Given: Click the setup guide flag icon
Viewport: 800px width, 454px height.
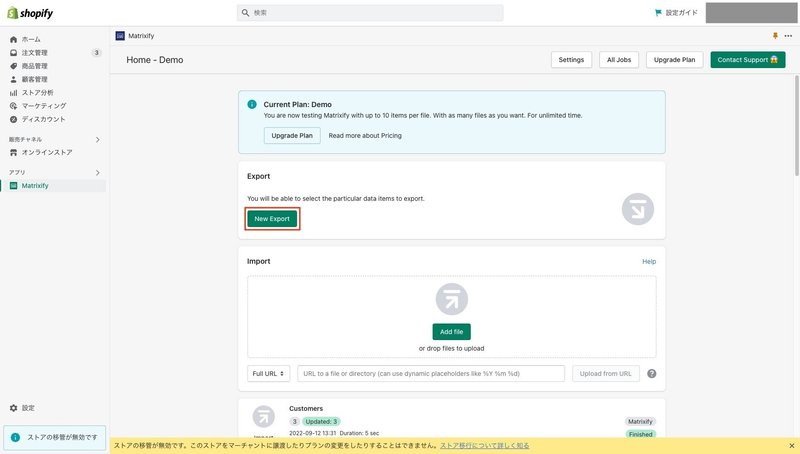Looking at the screenshot, I should tap(658, 13).
